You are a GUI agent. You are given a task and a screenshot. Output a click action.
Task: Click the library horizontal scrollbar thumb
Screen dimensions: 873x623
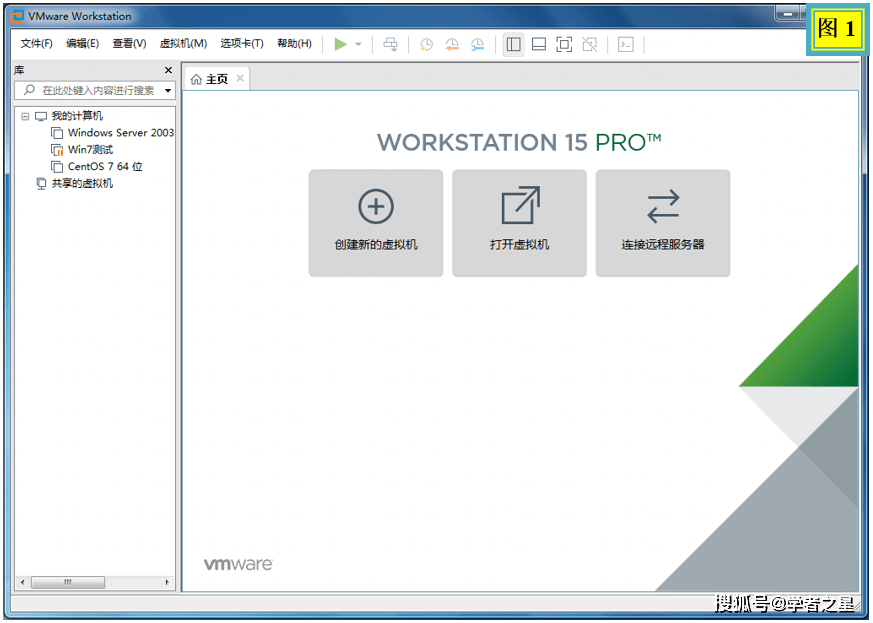(67, 582)
